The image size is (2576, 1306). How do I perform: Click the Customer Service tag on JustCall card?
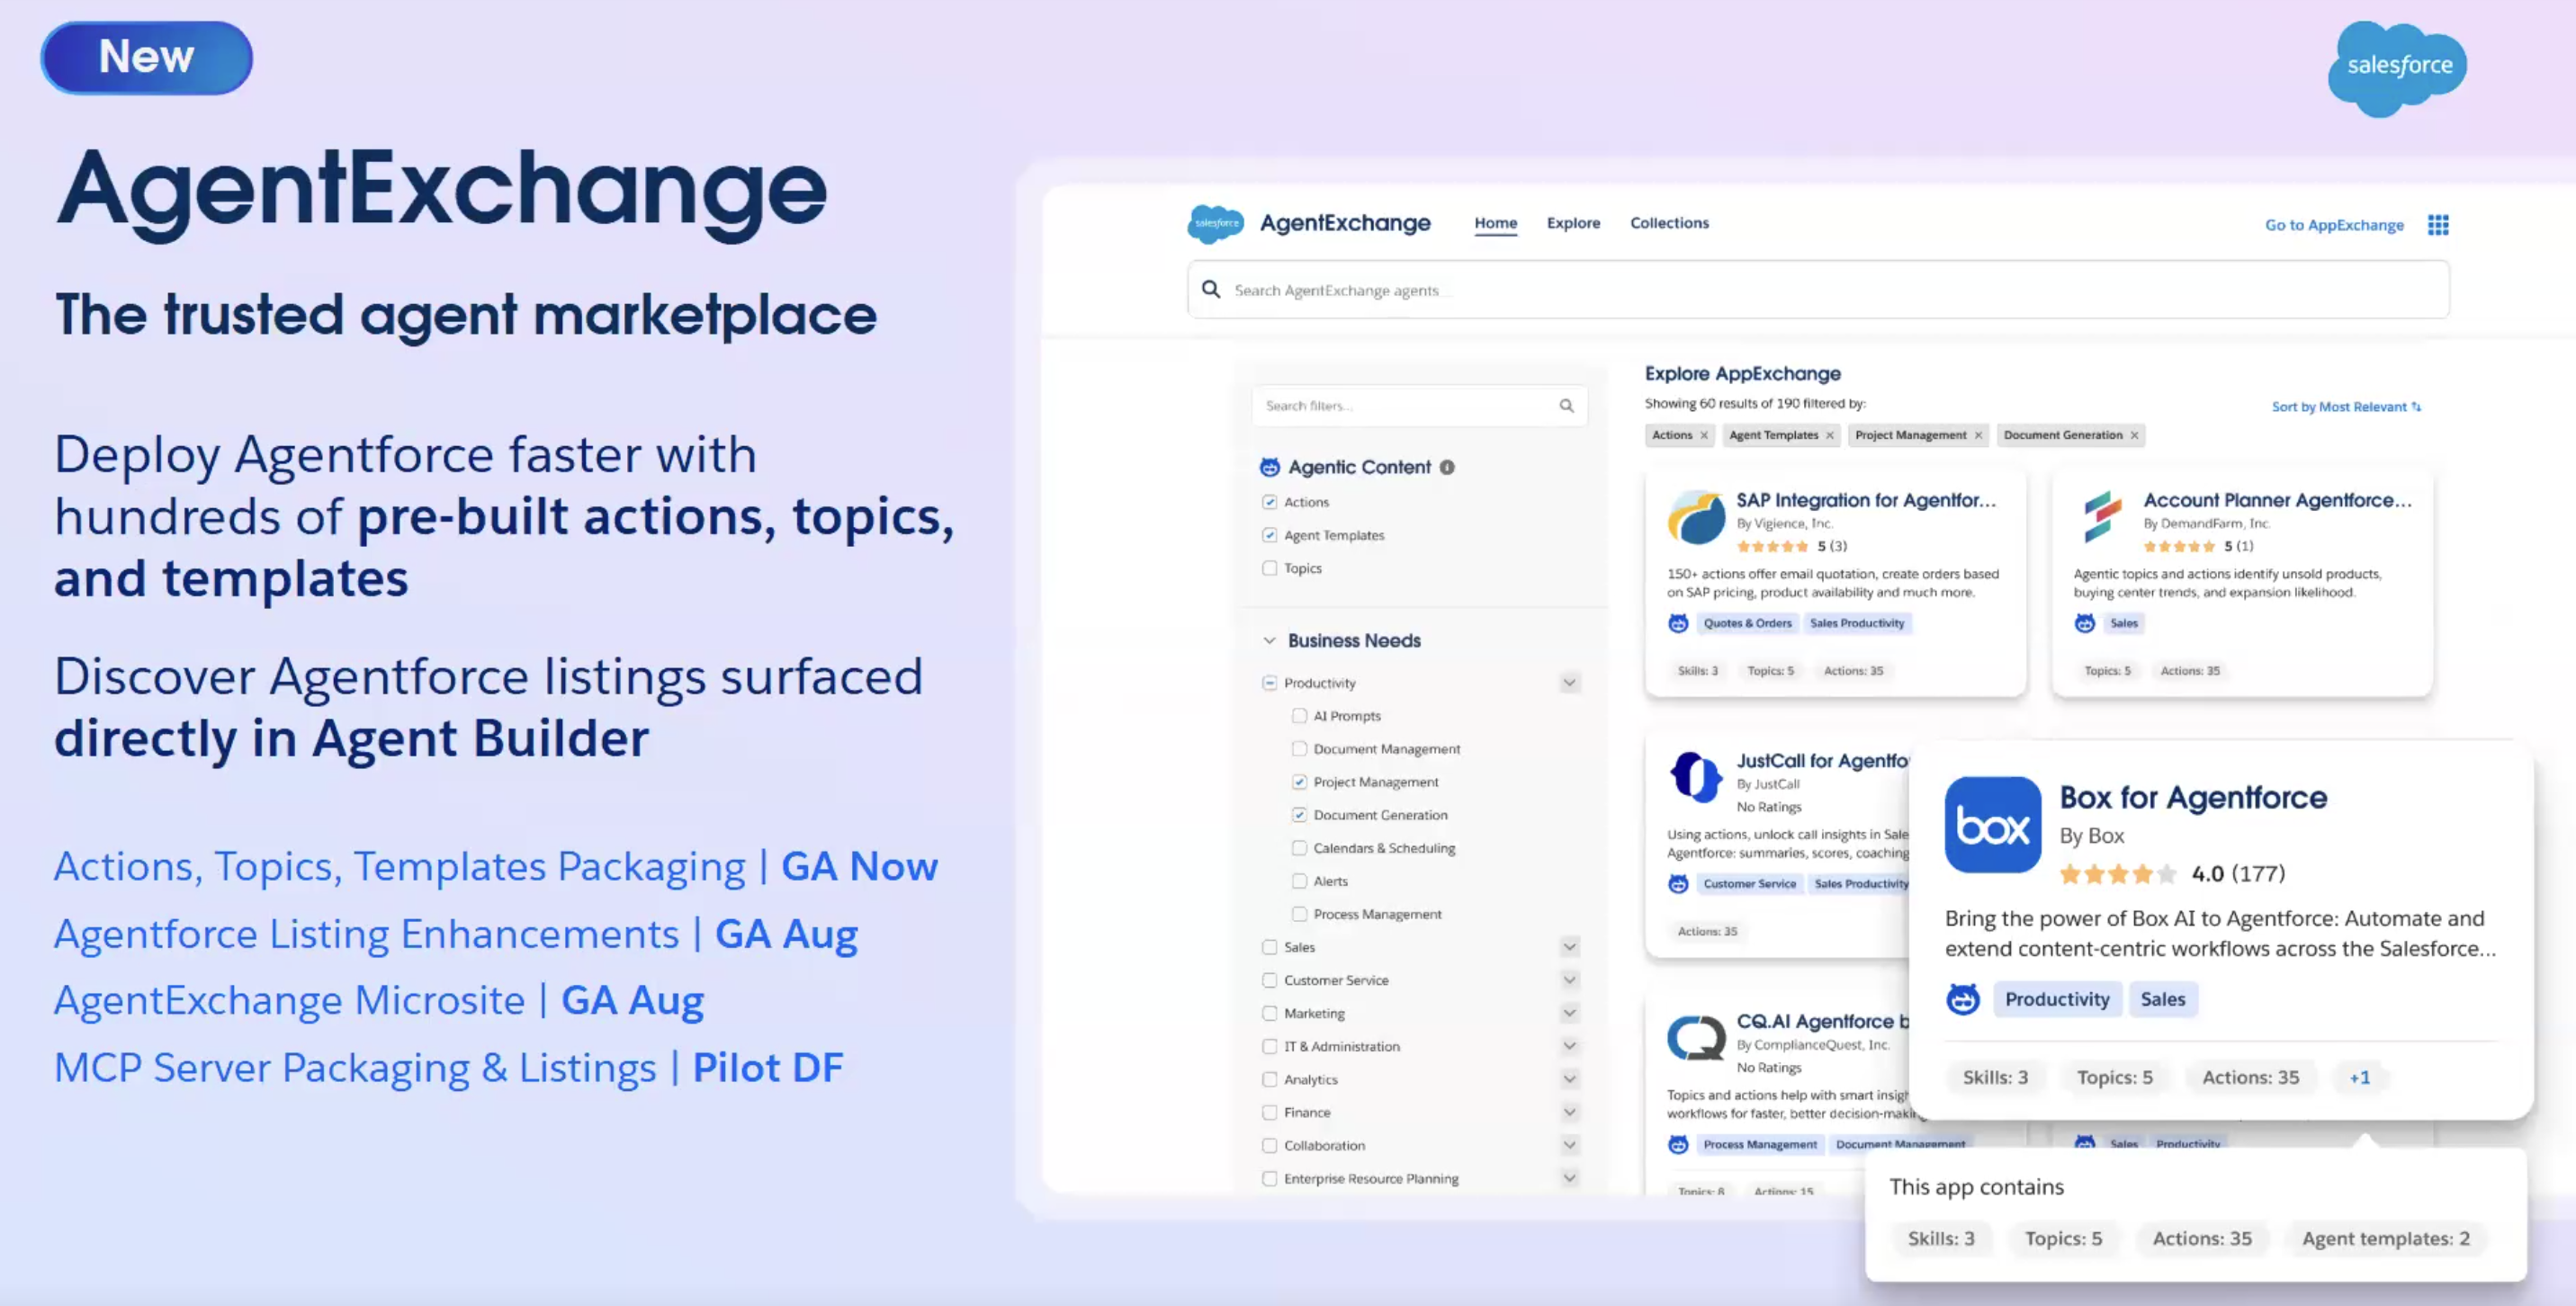(1749, 884)
